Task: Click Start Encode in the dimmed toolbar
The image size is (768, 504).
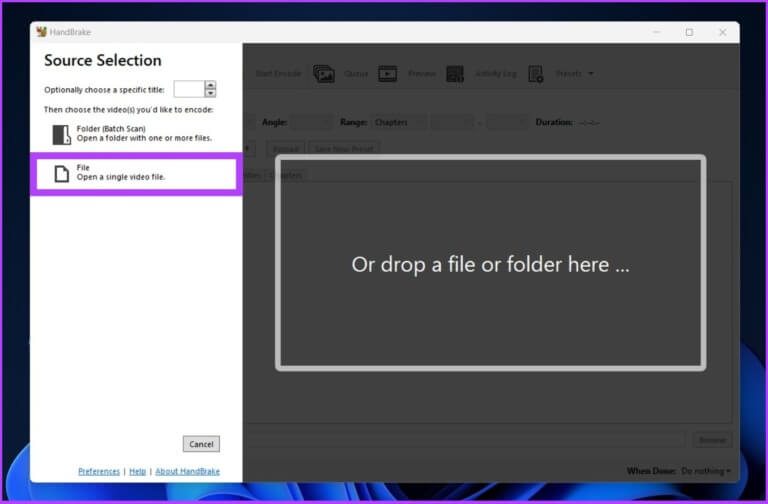Action: click(278, 73)
